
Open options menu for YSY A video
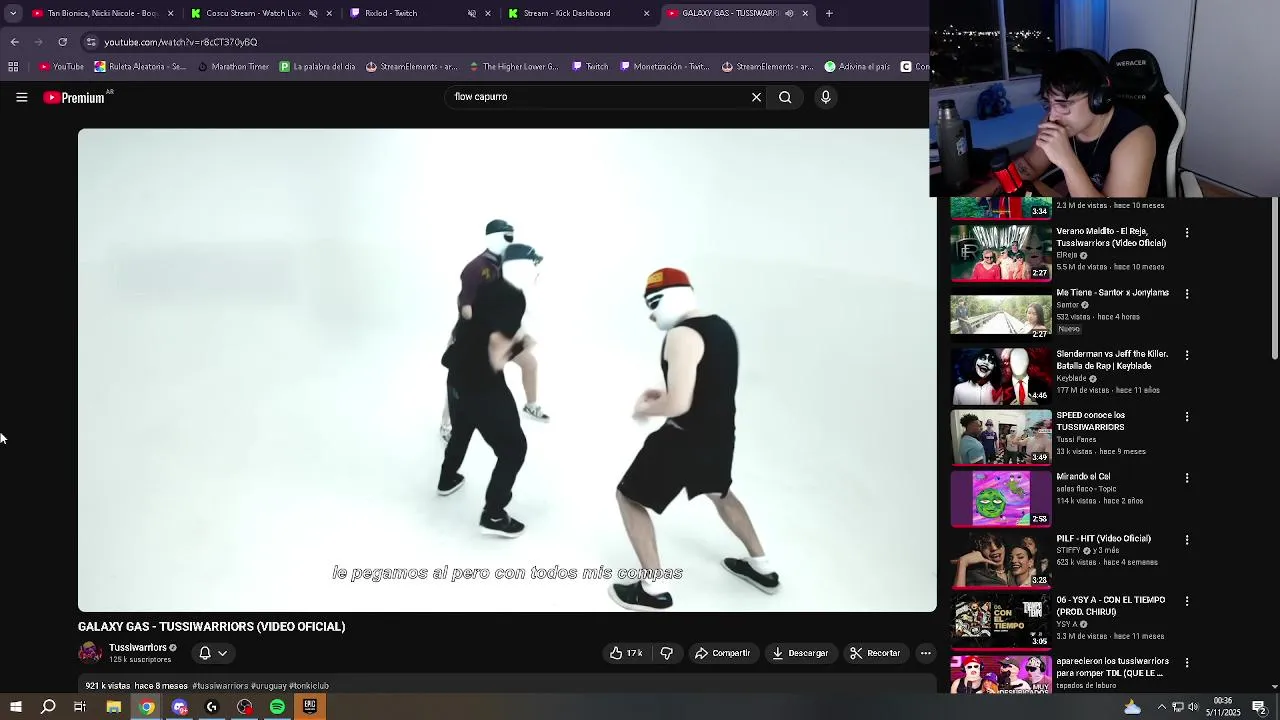(x=1187, y=601)
